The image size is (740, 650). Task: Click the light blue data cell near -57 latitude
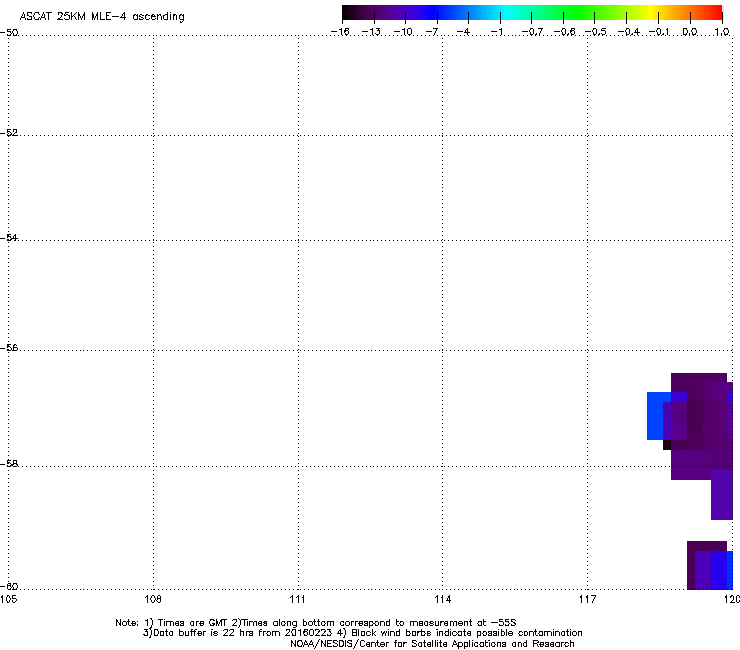[655, 416]
